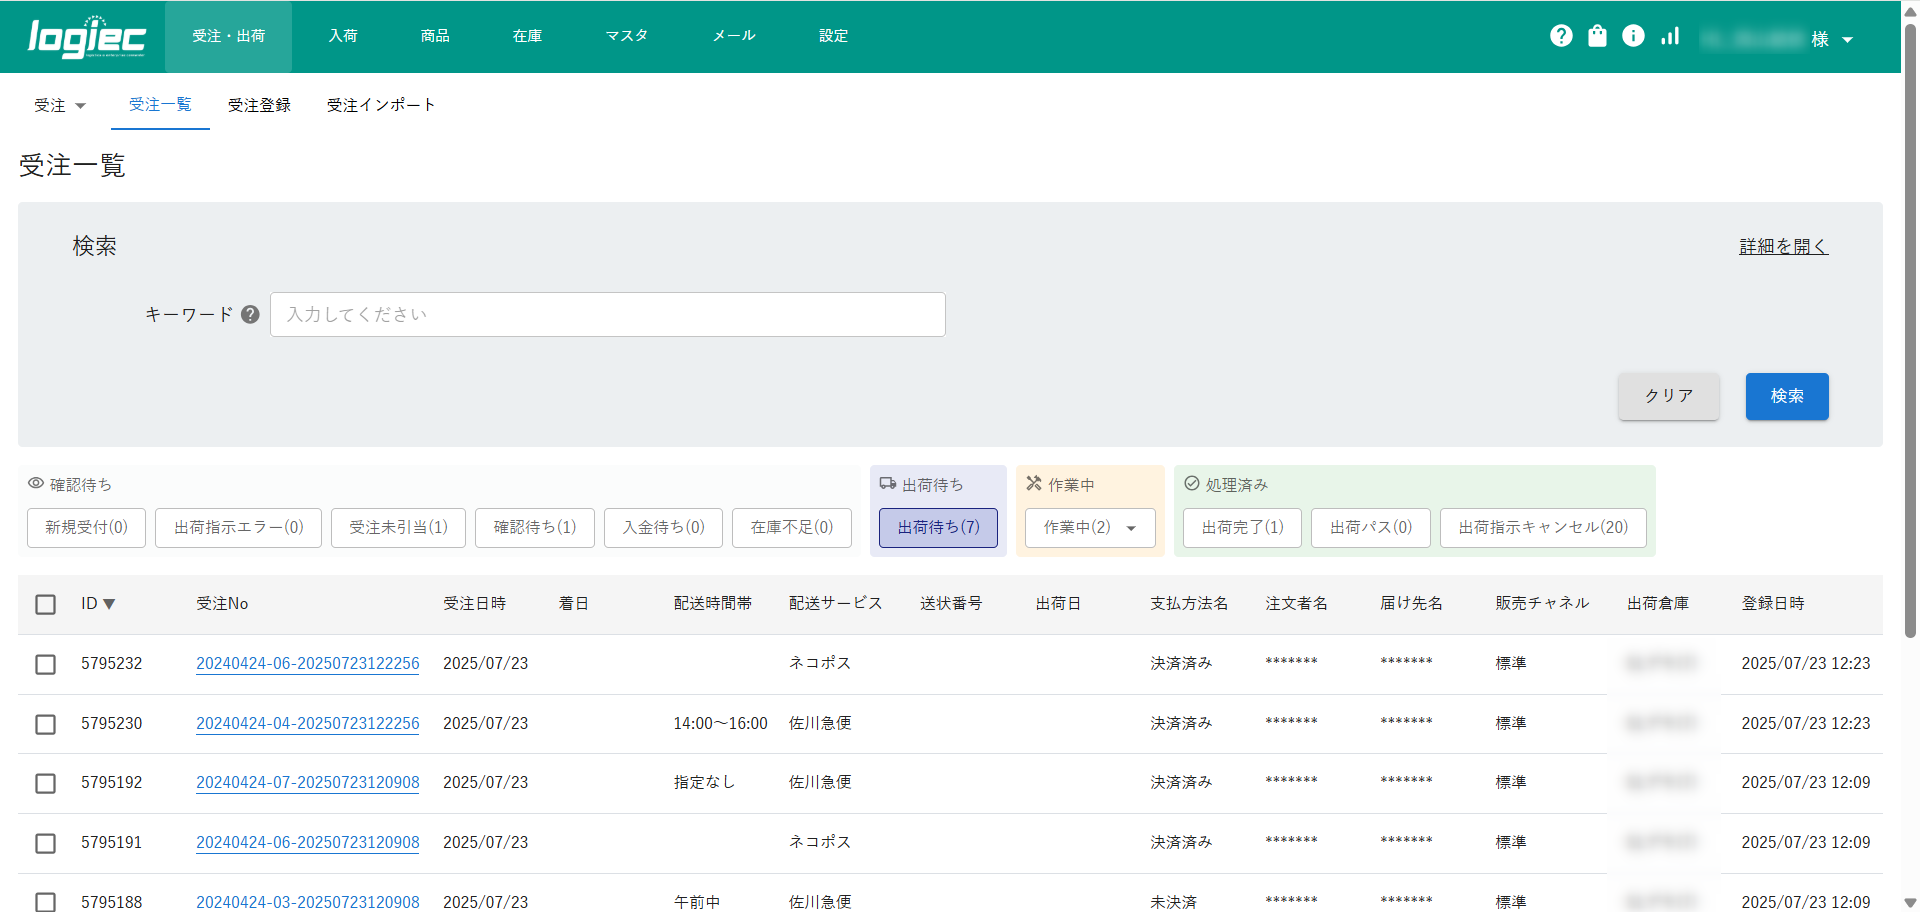Click the ID column sort arrow

[109, 604]
